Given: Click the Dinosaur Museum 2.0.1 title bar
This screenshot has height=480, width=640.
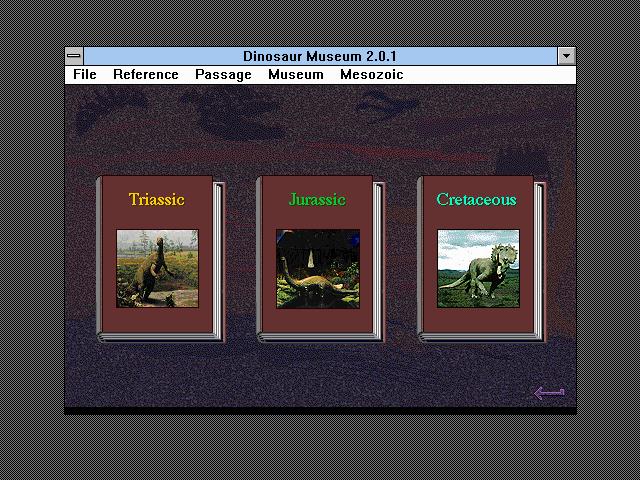Looking at the screenshot, I should pos(320,56).
